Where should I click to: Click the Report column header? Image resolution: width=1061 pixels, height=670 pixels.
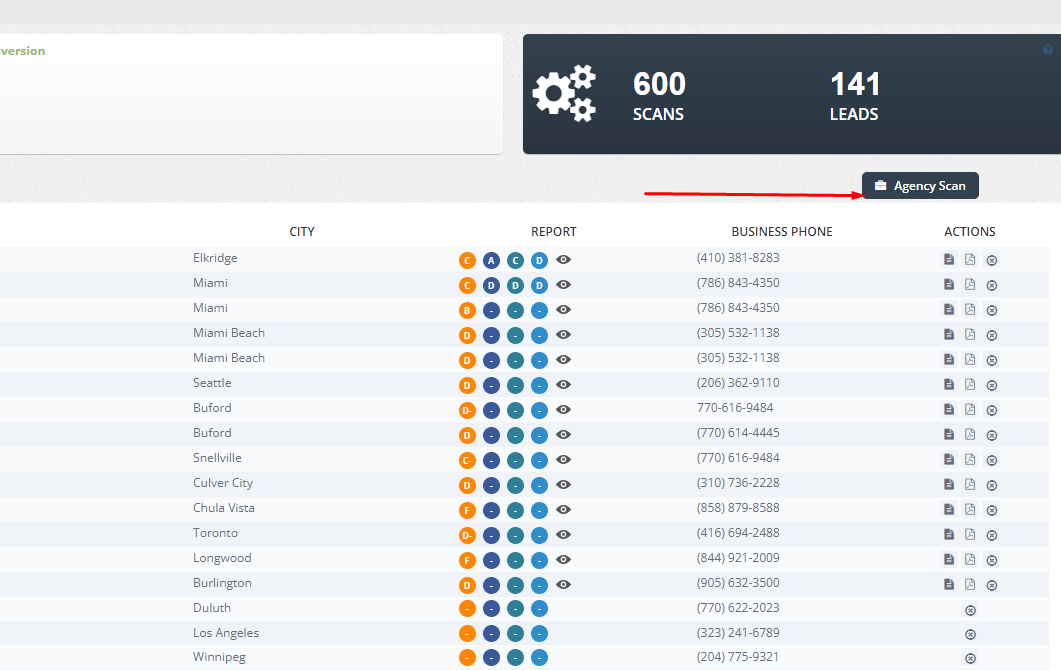[x=554, y=232]
